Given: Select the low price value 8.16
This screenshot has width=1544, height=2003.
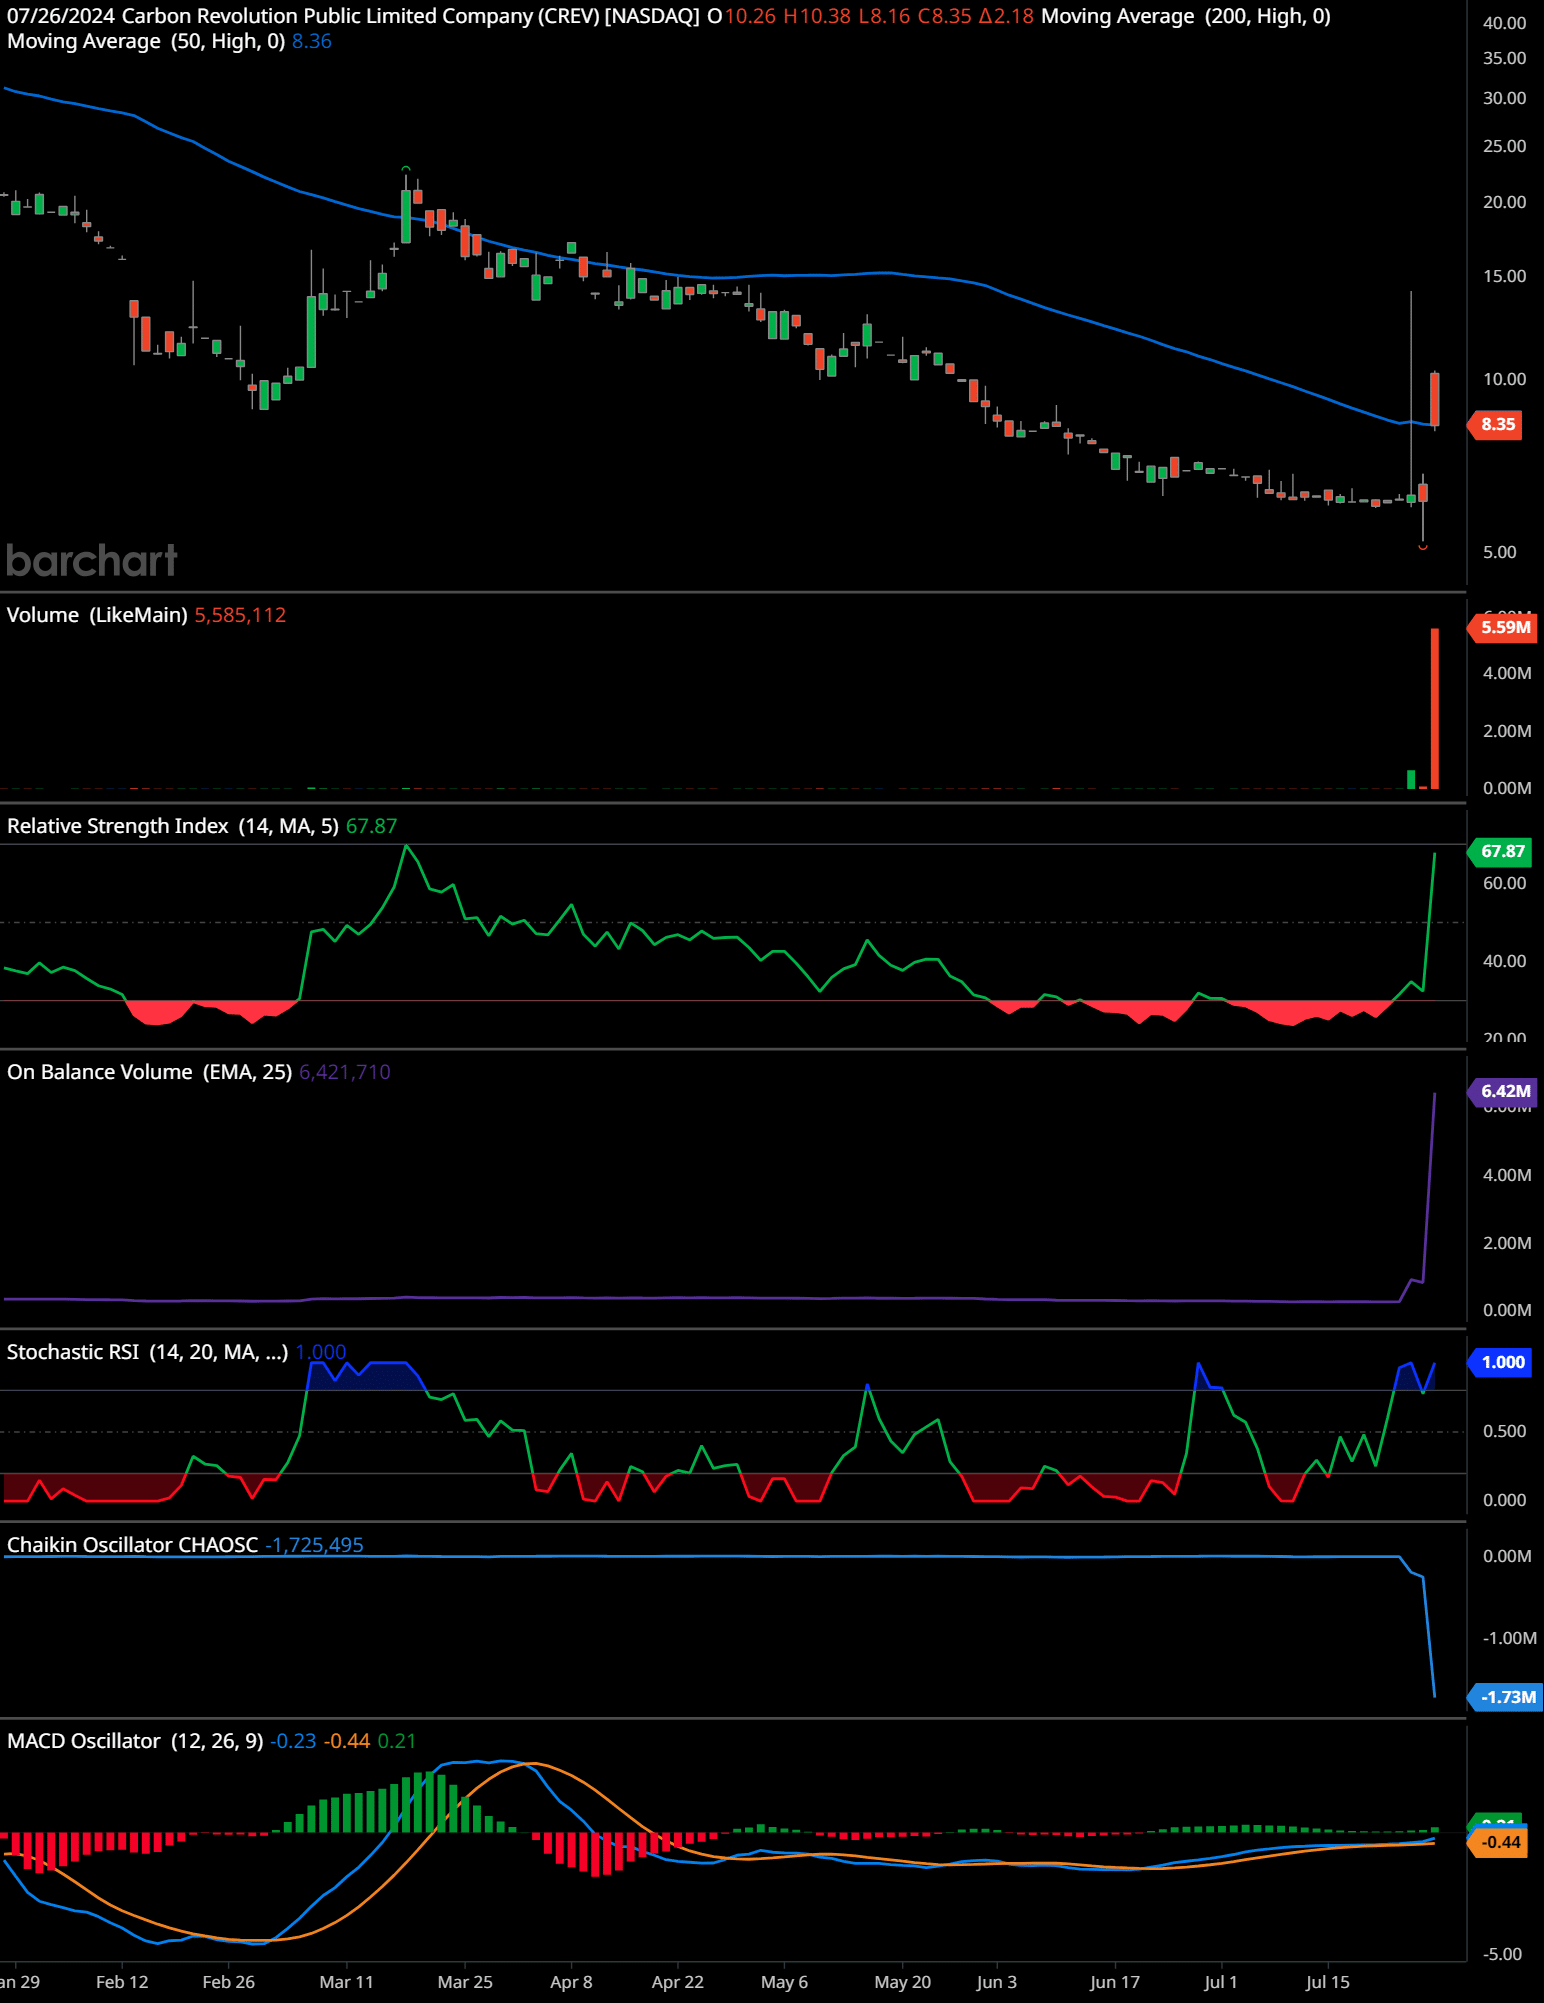Looking at the screenshot, I should tap(891, 16).
